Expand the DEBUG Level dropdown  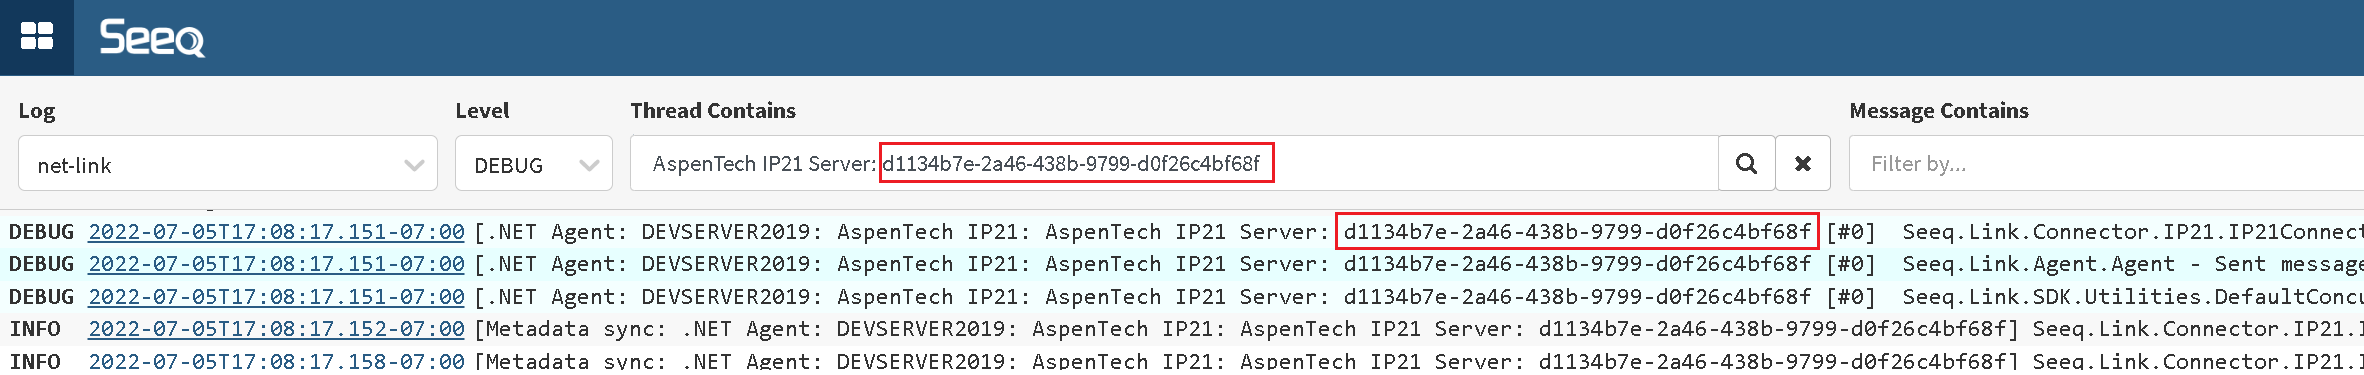click(534, 163)
